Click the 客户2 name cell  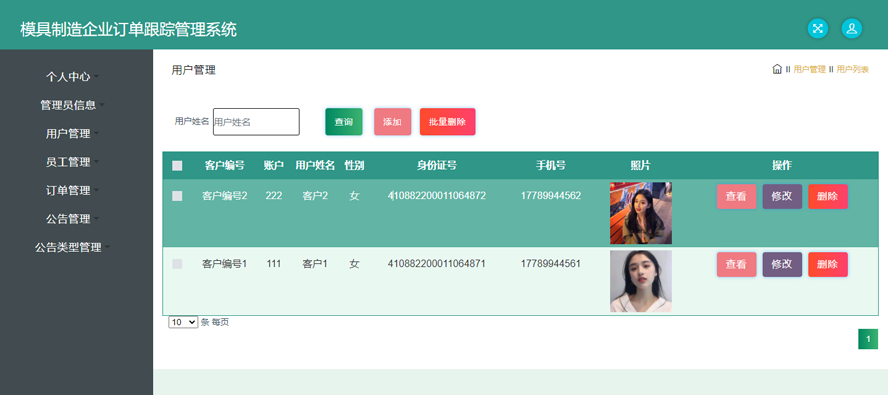315,196
